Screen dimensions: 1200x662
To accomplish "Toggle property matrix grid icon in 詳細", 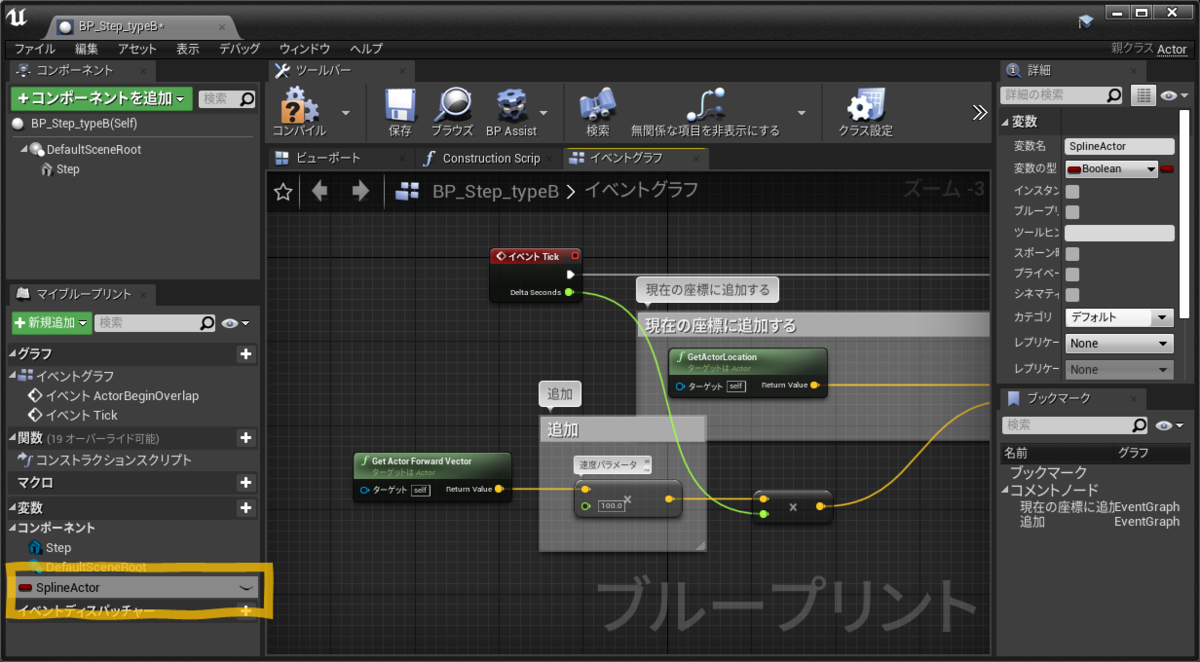I will pyautogui.click(x=1143, y=95).
